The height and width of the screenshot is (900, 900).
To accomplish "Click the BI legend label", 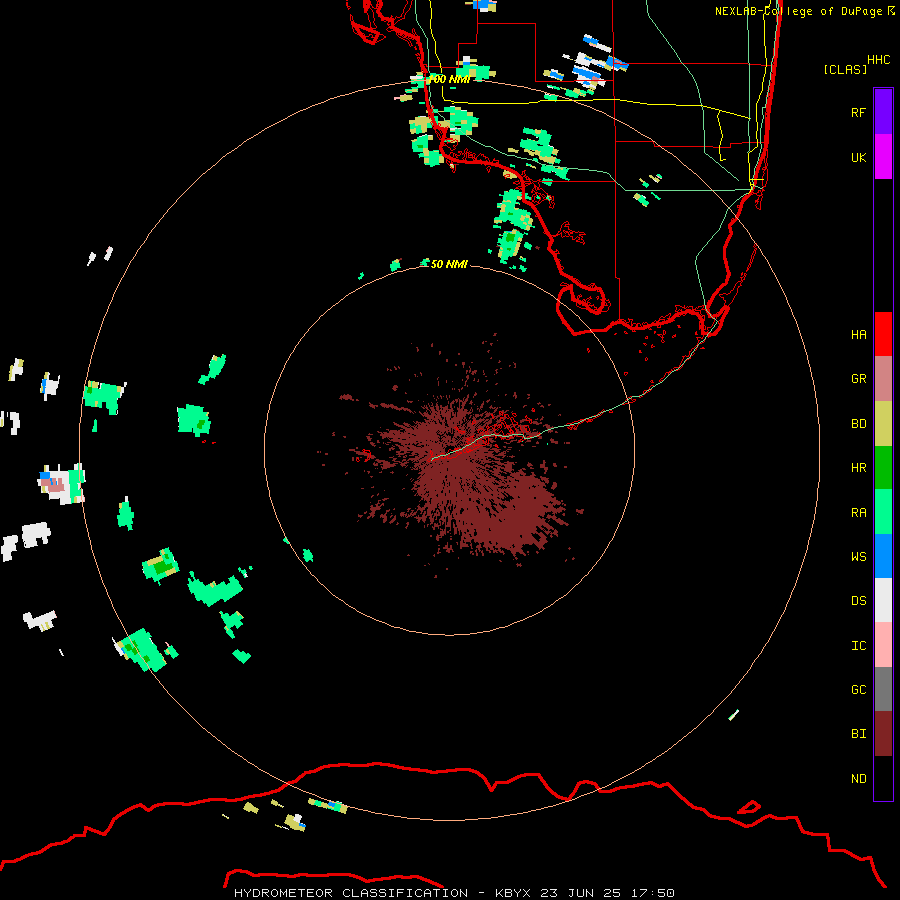I will (x=858, y=734).
